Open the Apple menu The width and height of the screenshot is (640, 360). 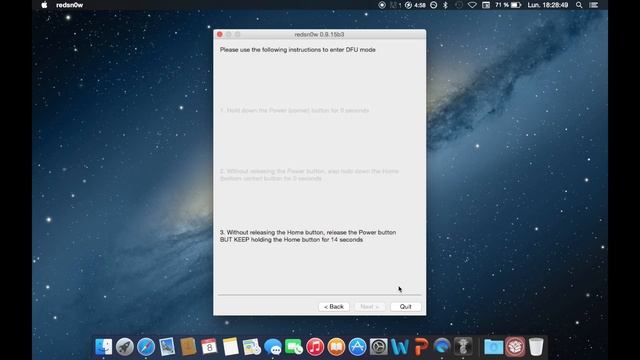[x=44, y=5]
